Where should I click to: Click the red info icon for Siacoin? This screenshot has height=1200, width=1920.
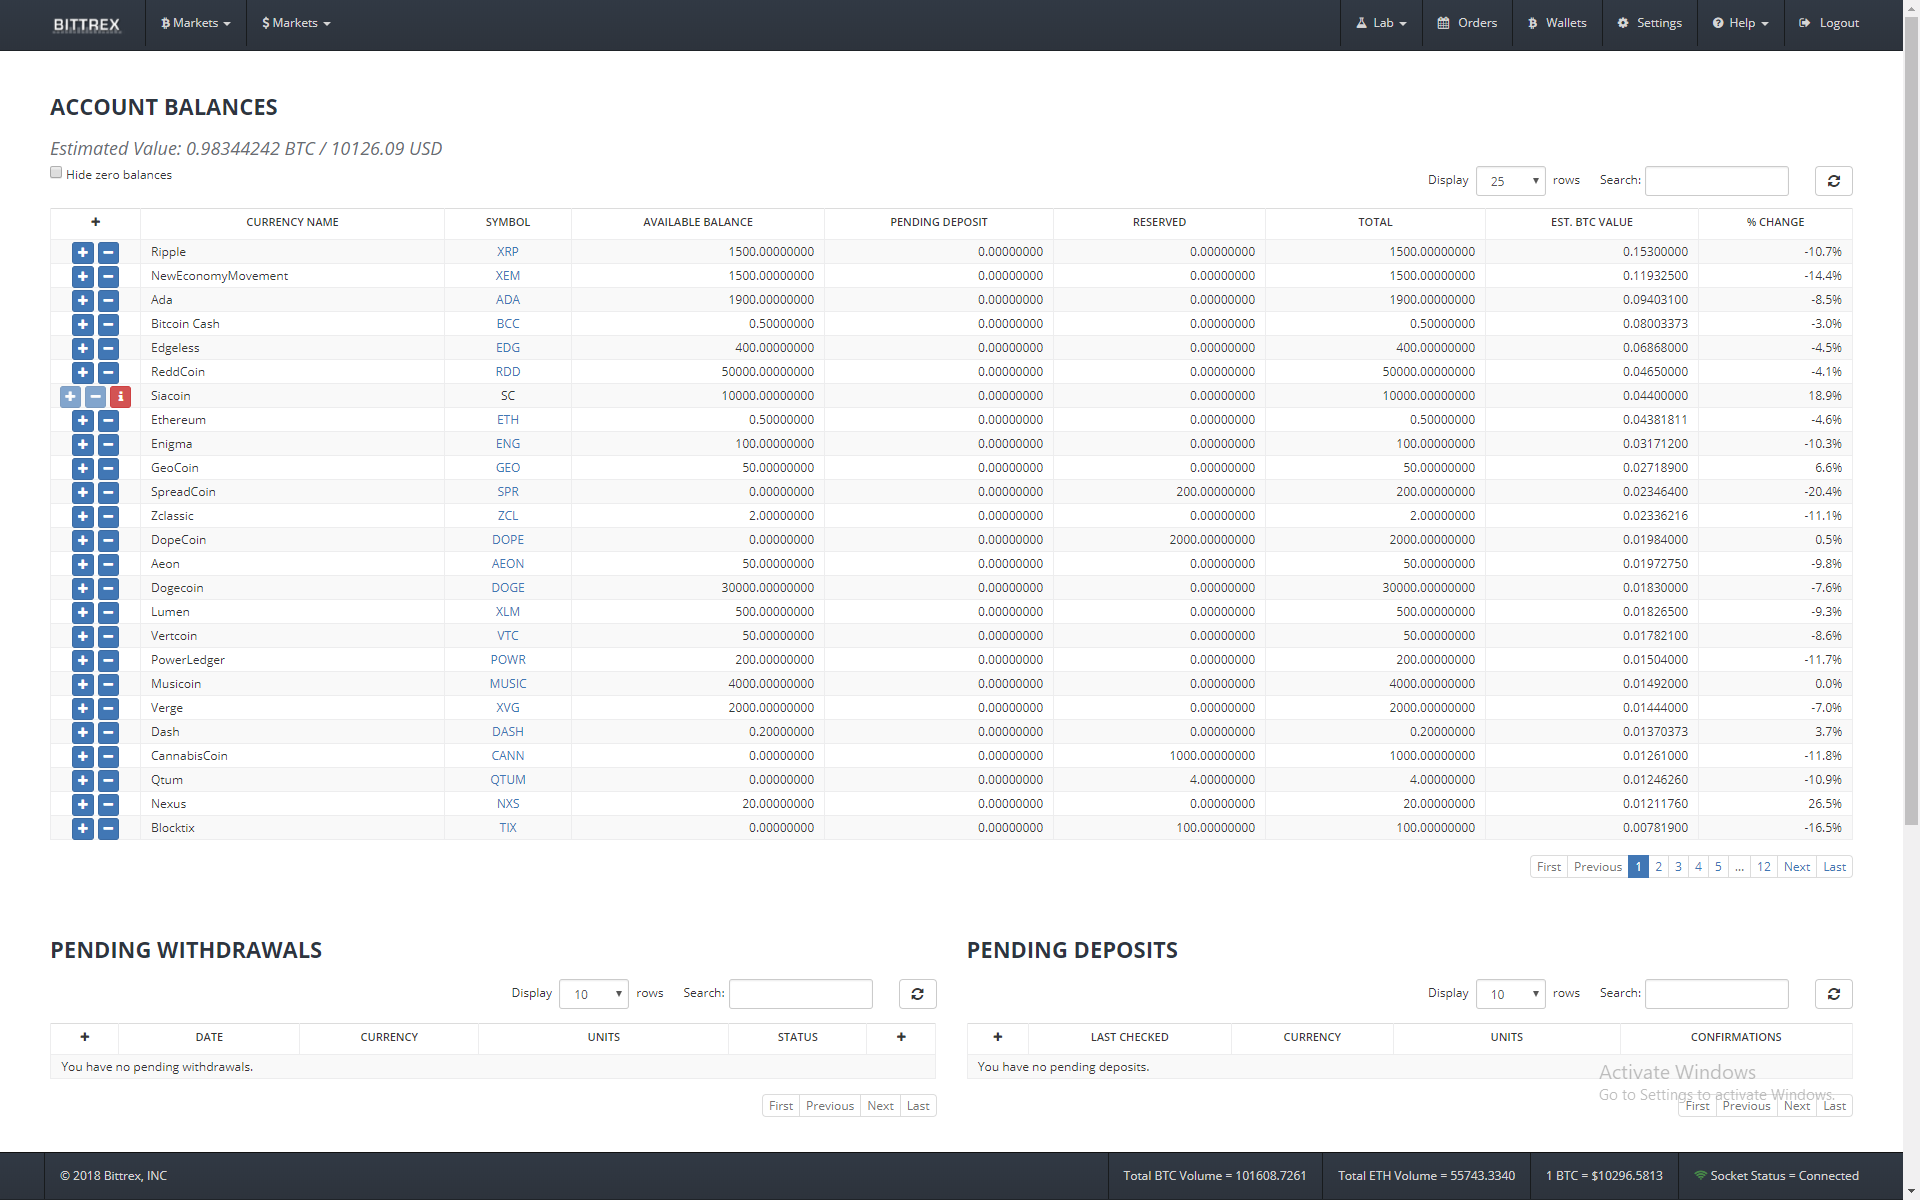120,397
